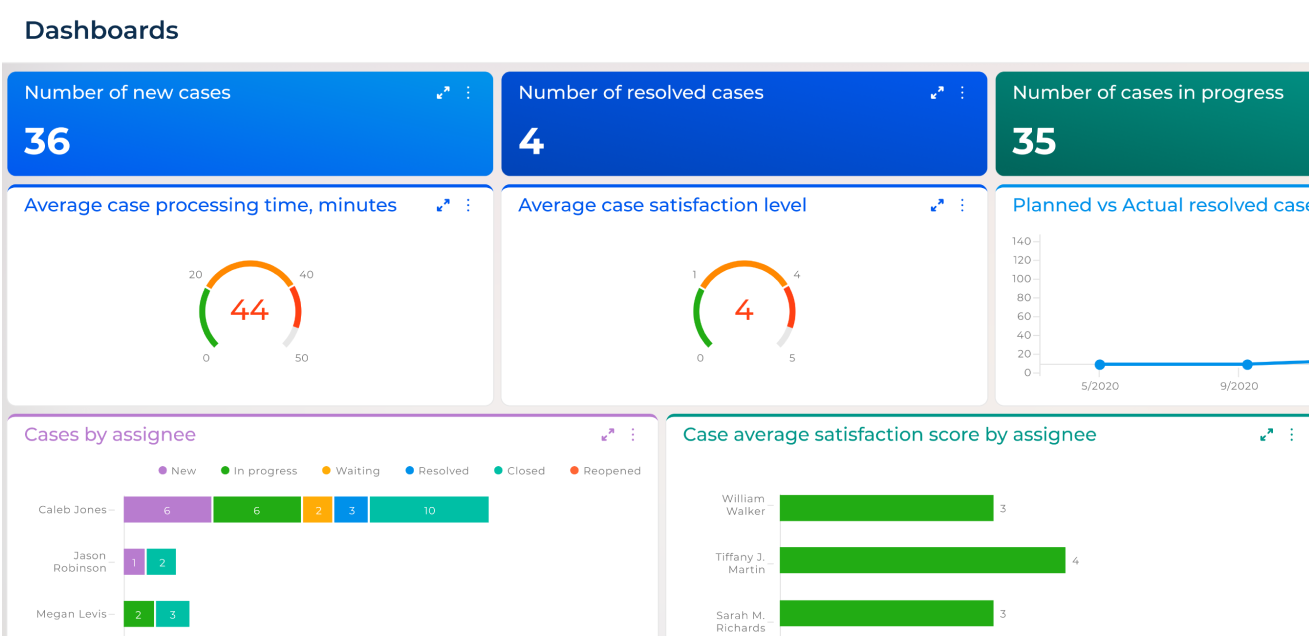Expand the Number of new cases widget
Image resolution: width=1309 pixels, height=636 pixels.
(443, 92)
